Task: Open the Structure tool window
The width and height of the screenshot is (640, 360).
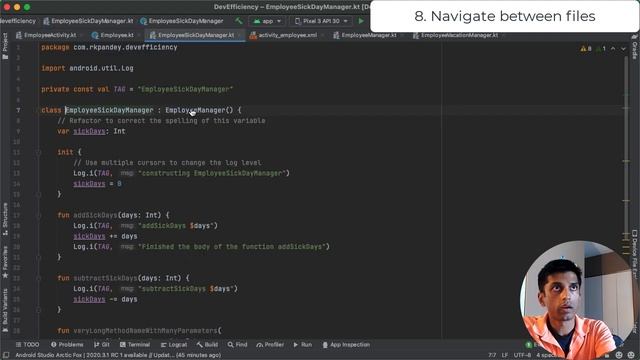Action: pos(5,219)
